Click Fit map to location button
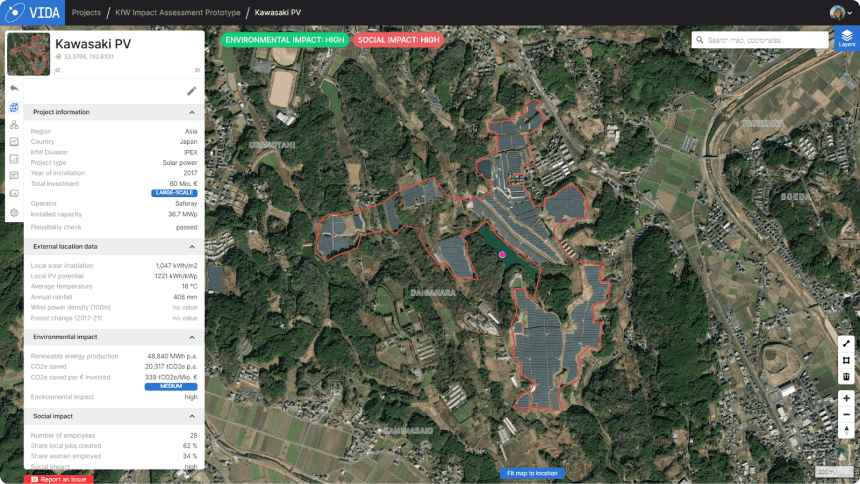 point(531,473)
